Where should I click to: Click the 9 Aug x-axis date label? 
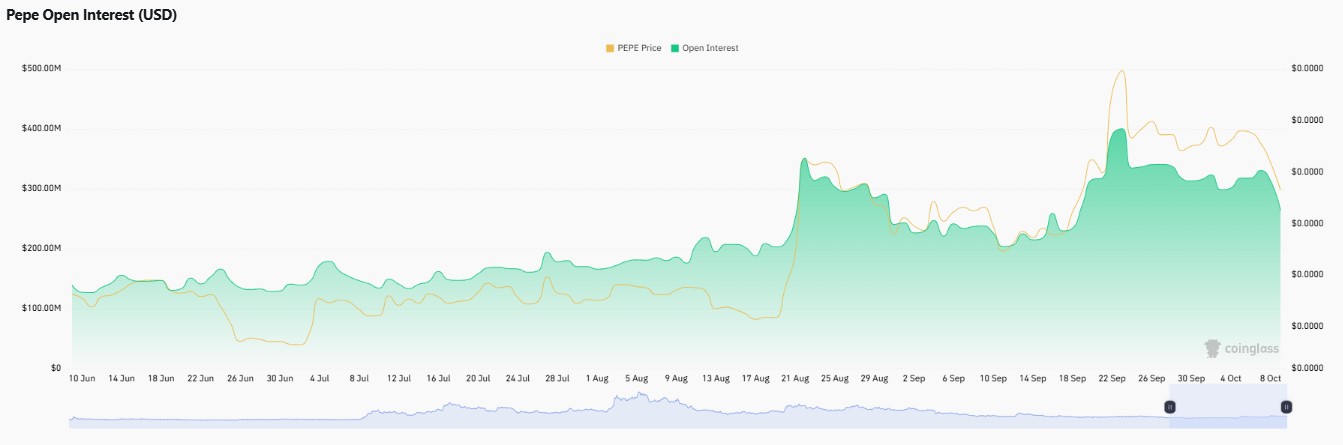(676, 379)
